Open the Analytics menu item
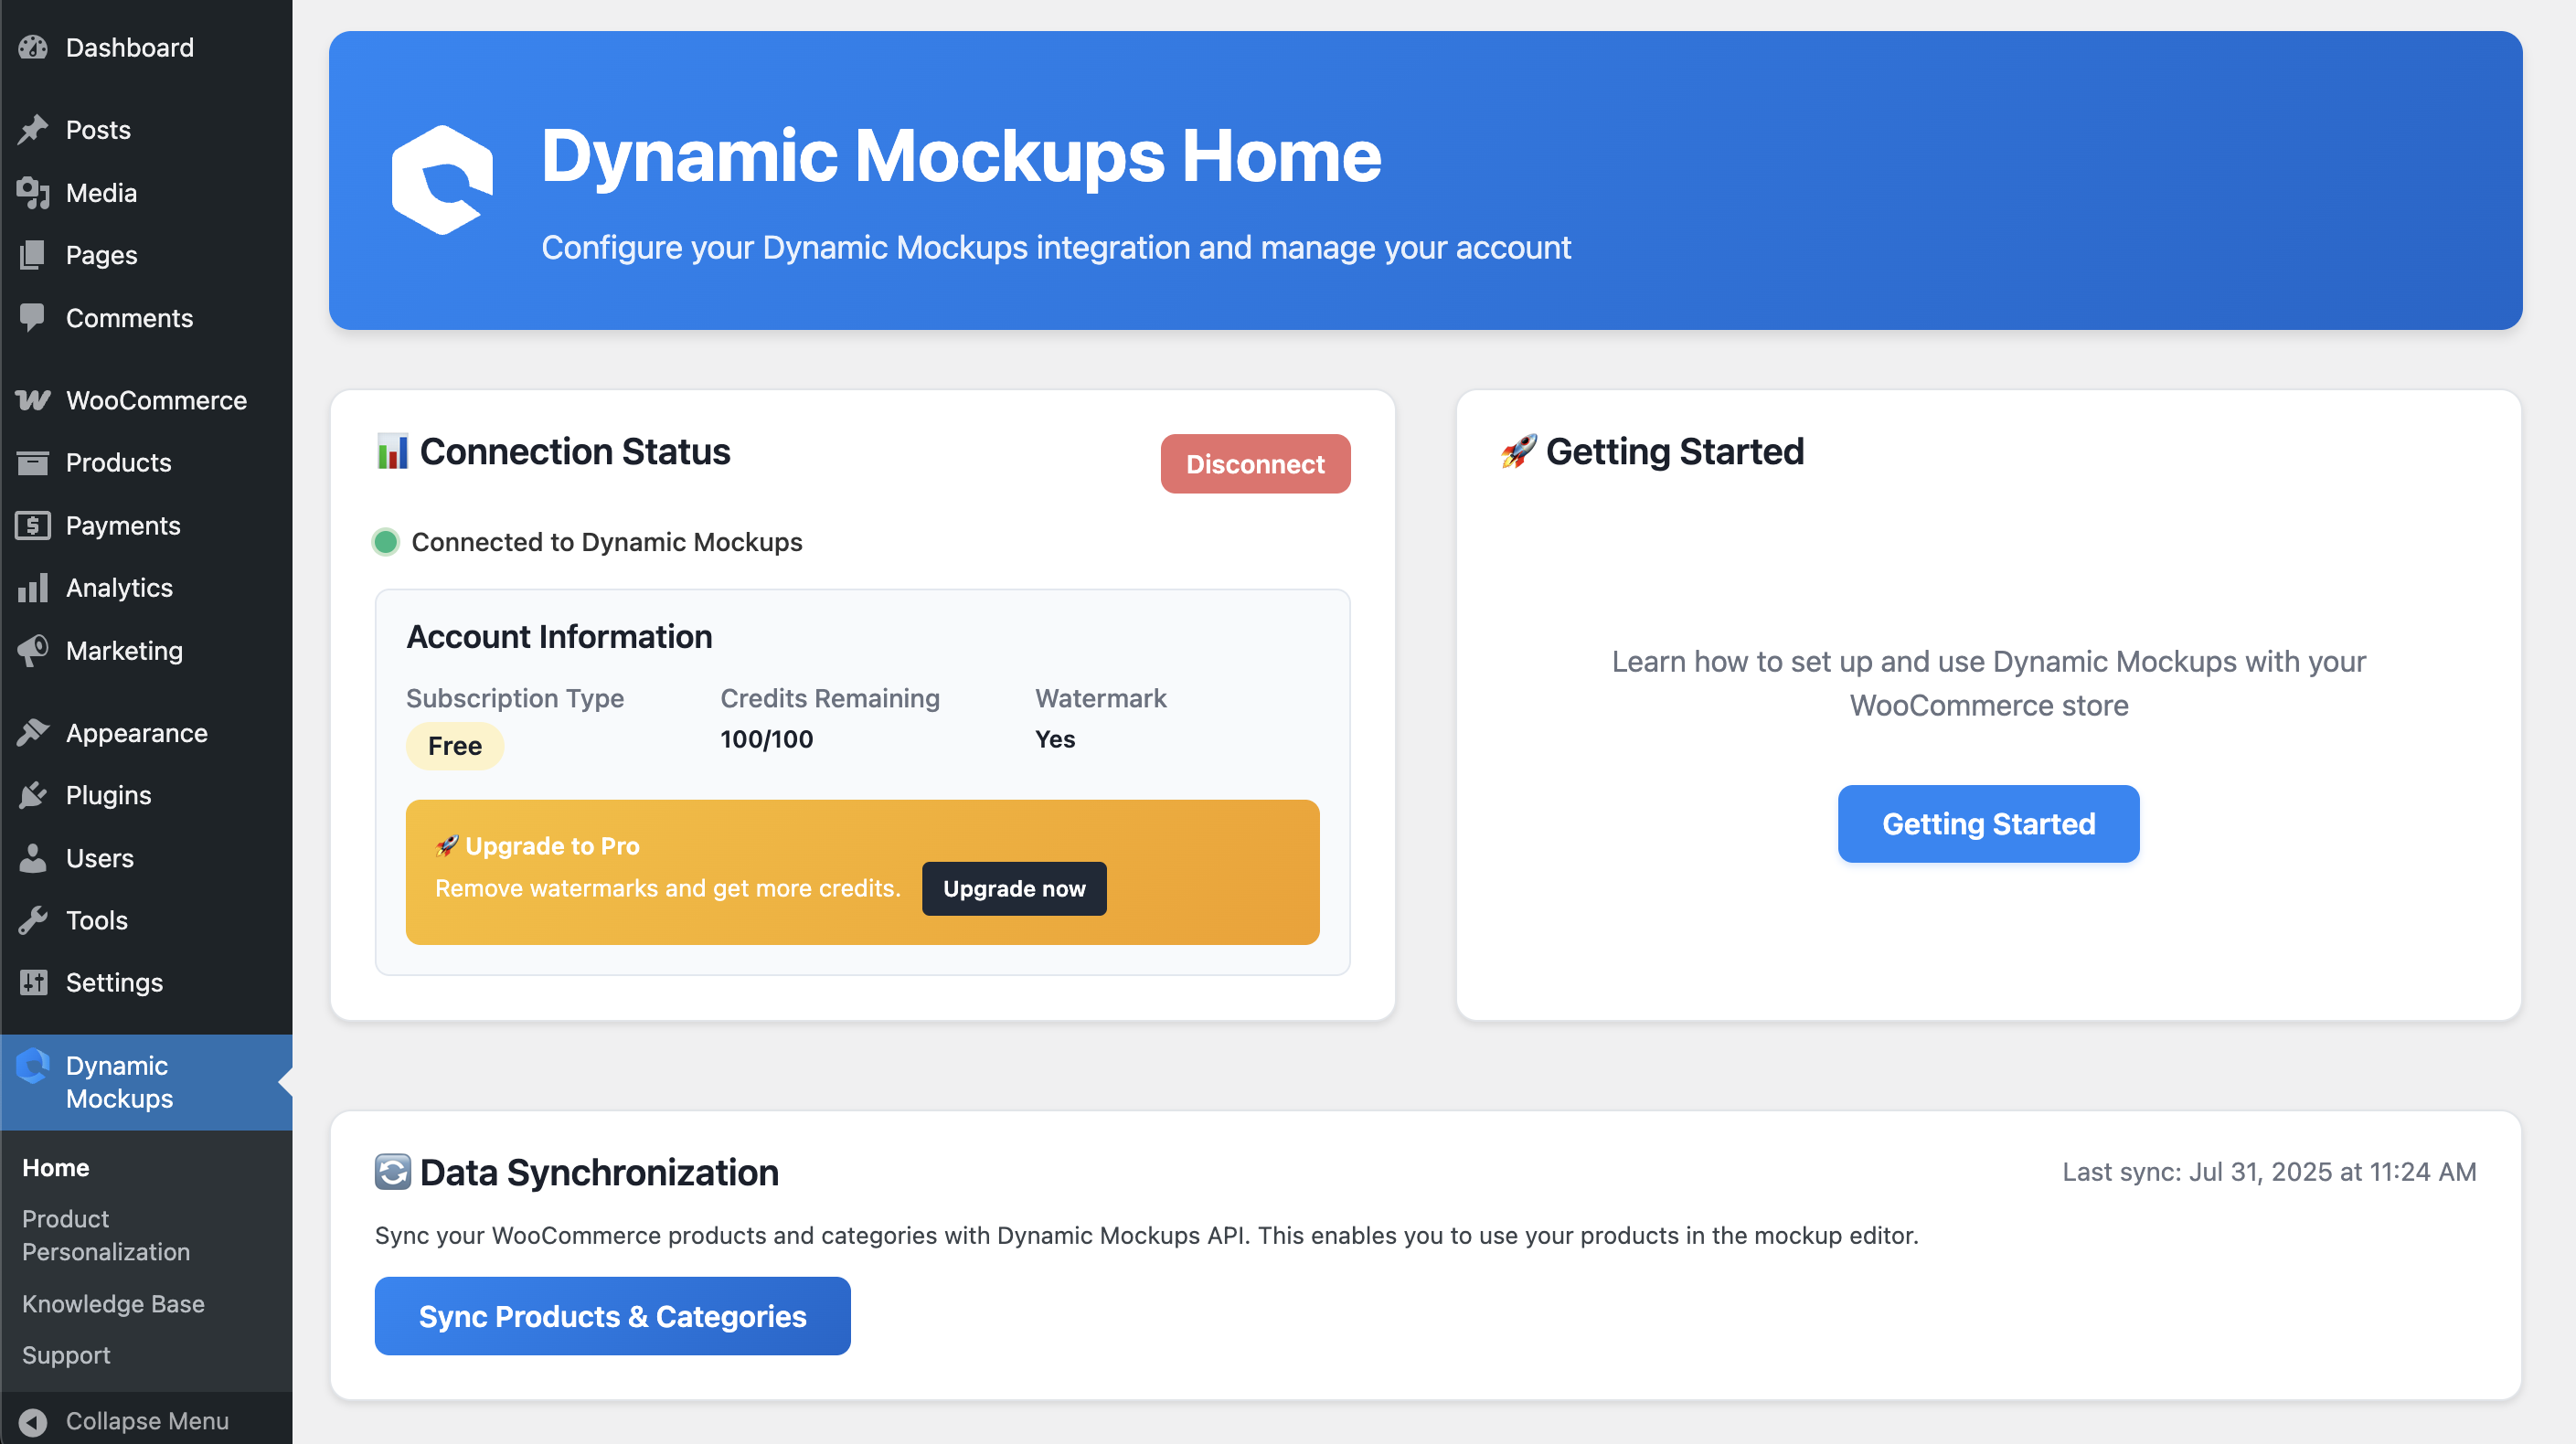The width and height of the screenshot is (2576, 1444). (x=119, y=588)
